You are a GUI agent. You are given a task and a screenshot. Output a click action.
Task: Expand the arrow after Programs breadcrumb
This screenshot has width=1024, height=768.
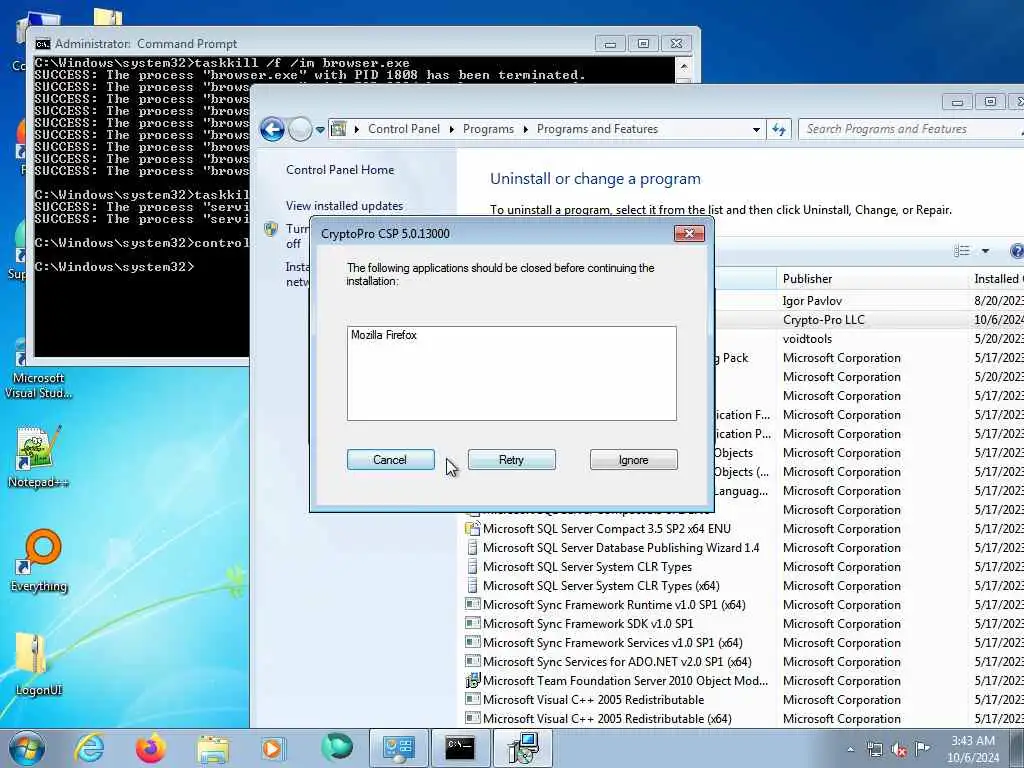point(525,129)
